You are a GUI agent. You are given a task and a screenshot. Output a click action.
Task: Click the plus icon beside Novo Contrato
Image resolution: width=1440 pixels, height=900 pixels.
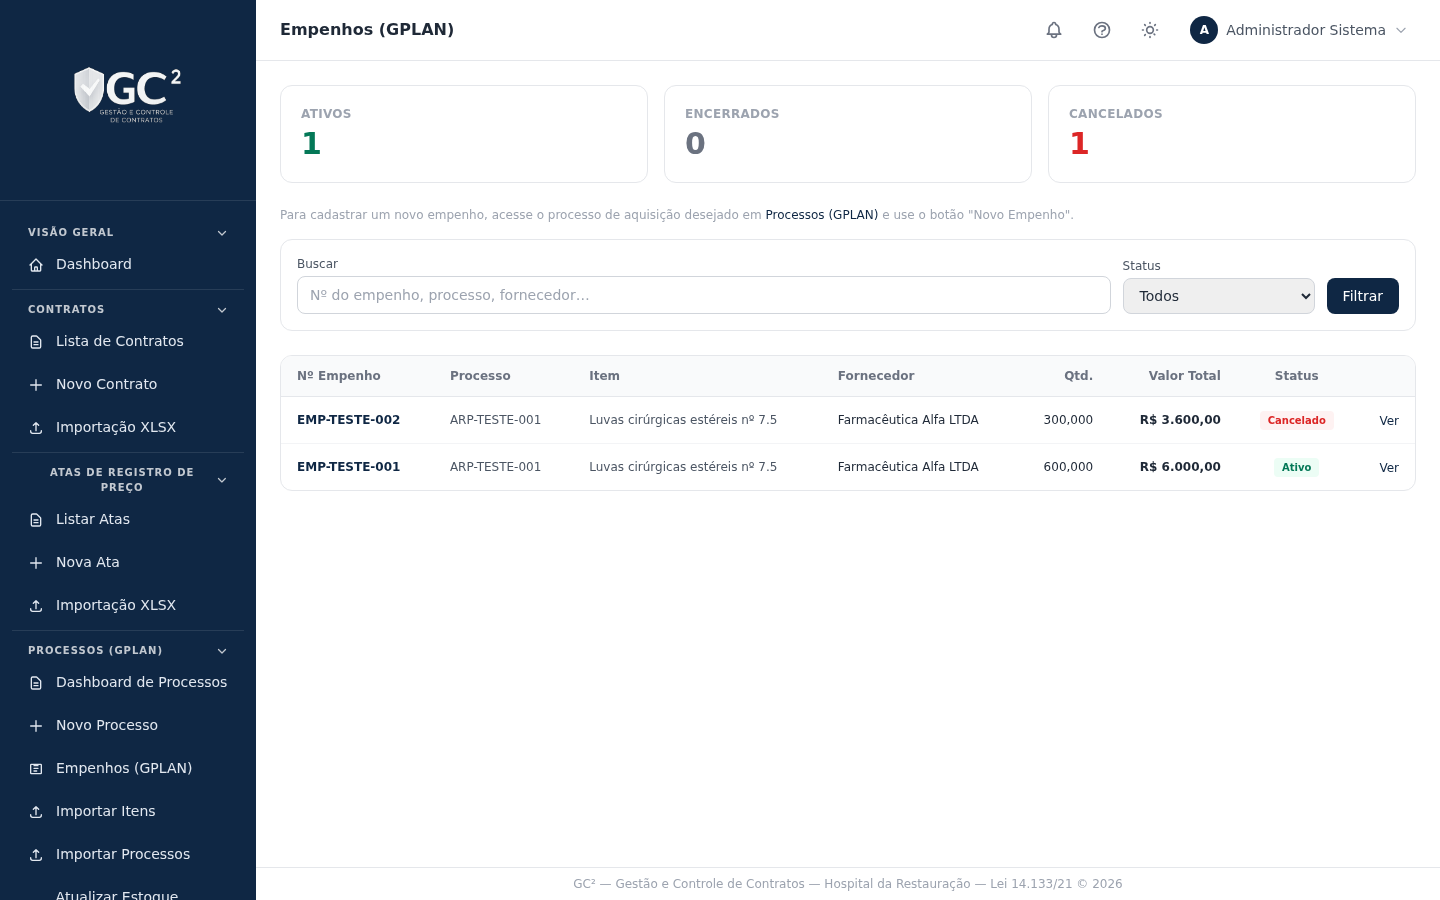click(x=36, y=385)
